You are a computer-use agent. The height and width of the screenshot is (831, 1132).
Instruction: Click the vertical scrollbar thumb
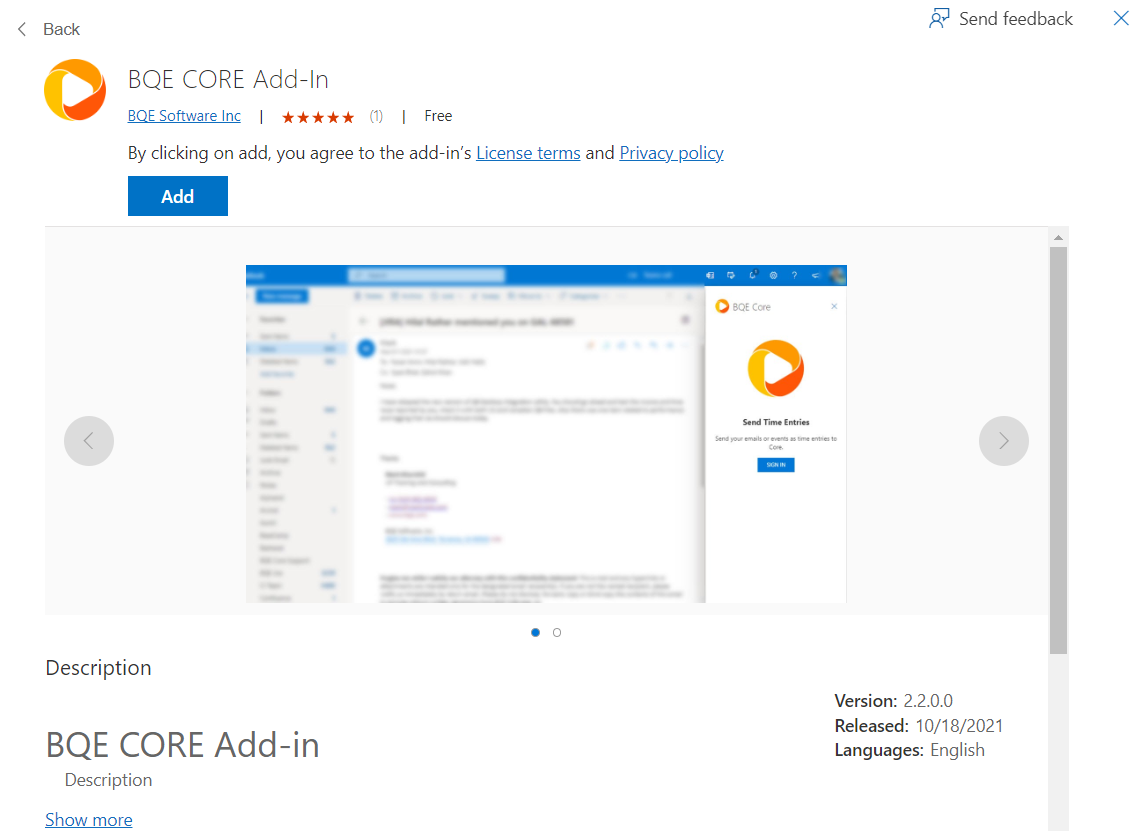pyautogui.click(x=1058, y=451)
